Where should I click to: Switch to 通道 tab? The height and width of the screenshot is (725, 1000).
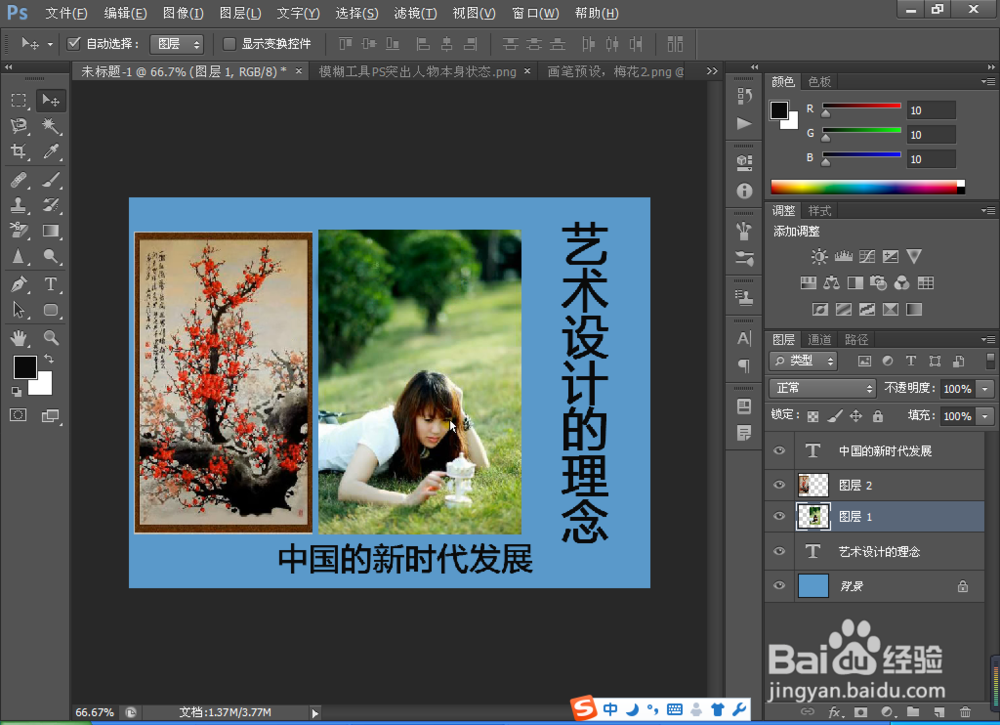(820, 339)
